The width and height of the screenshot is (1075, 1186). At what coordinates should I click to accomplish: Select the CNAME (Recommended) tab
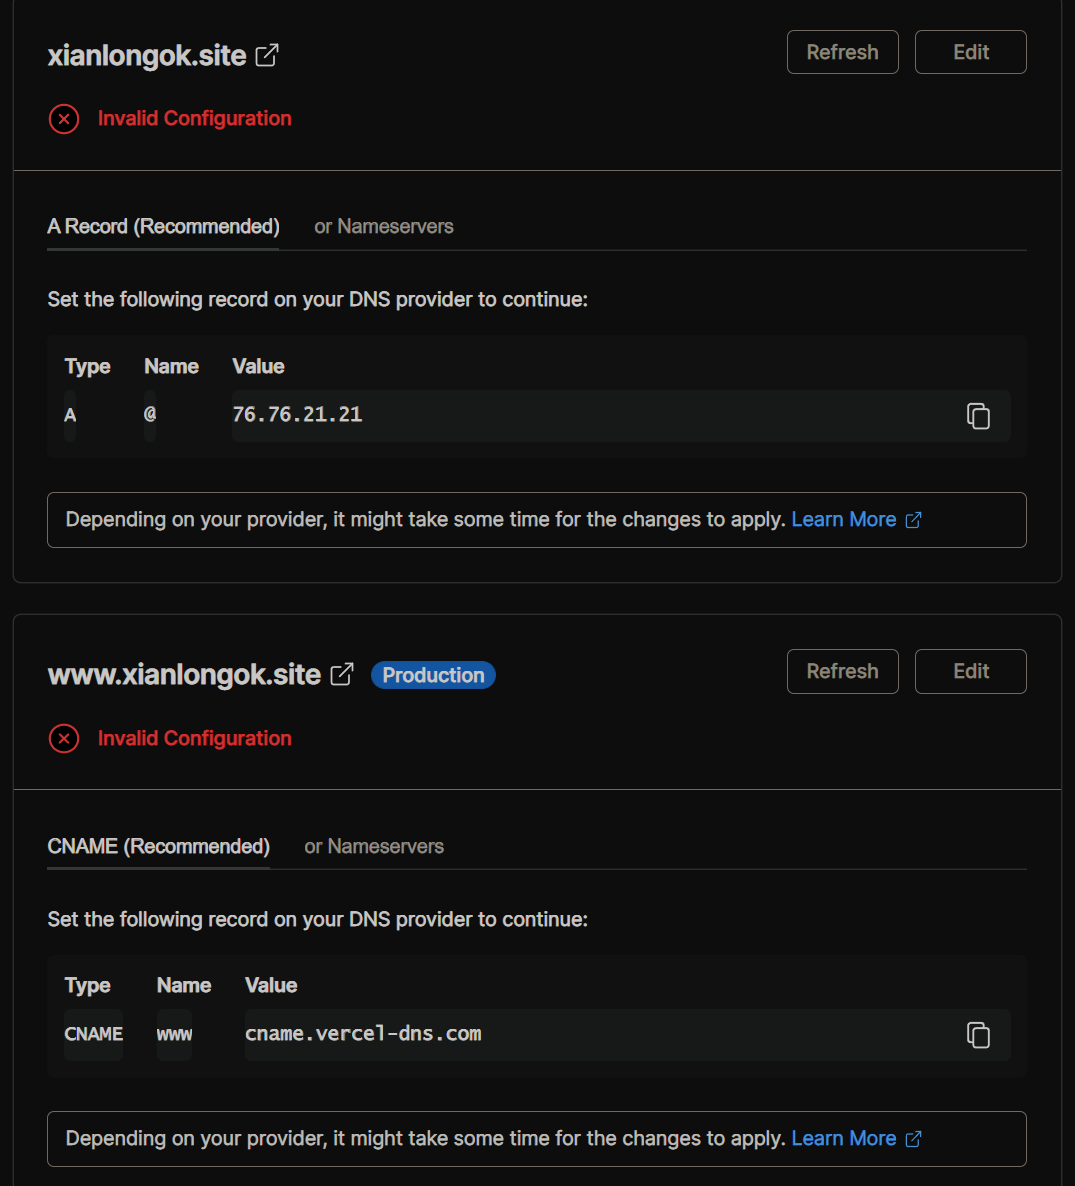pyautogui.click(x=159, y=846)
